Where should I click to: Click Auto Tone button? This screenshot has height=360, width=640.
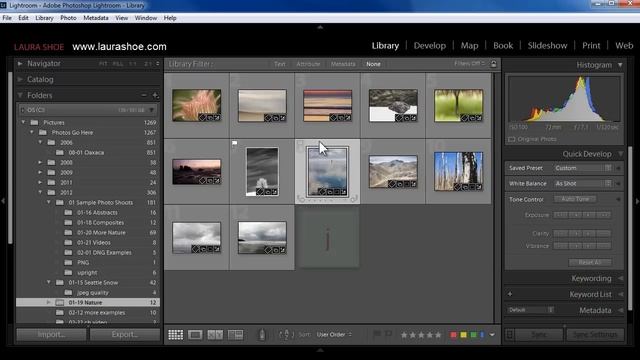point(575,199)
